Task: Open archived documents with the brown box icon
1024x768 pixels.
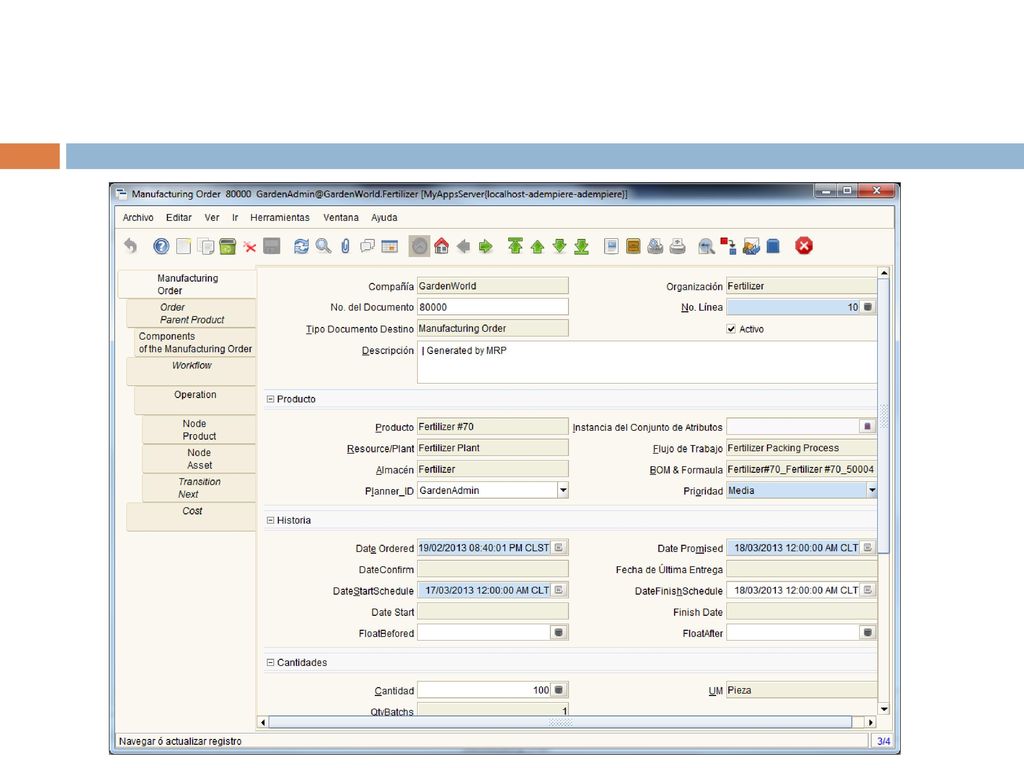Action: point(633,246)
